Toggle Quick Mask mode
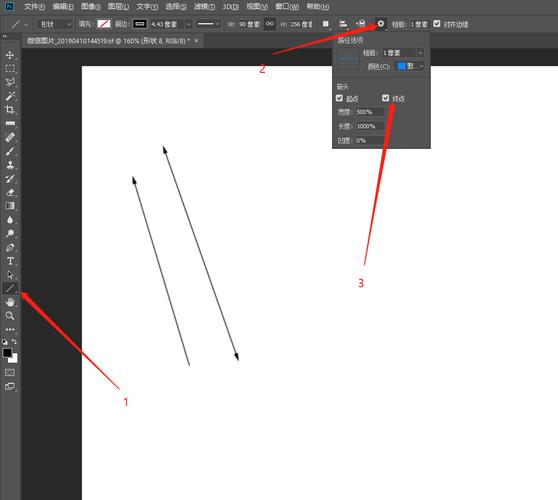This screenshot has height=500, width=558. point(10,373)
